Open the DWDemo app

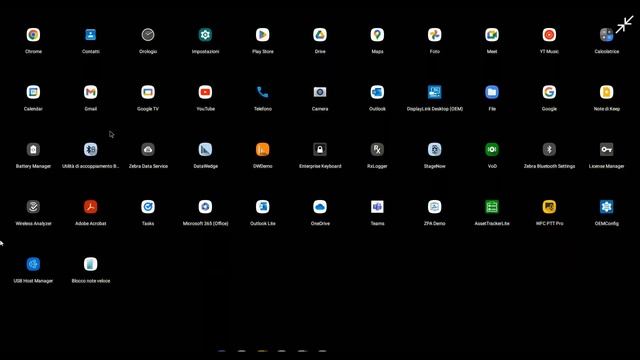point(262,150)
